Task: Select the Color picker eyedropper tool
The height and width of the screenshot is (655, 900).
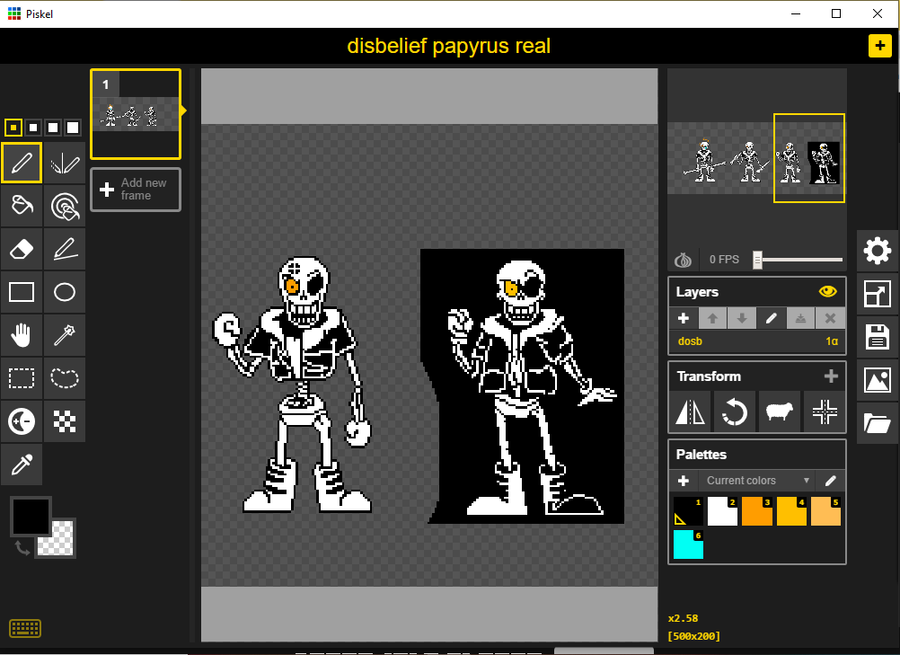Action: 22,464
